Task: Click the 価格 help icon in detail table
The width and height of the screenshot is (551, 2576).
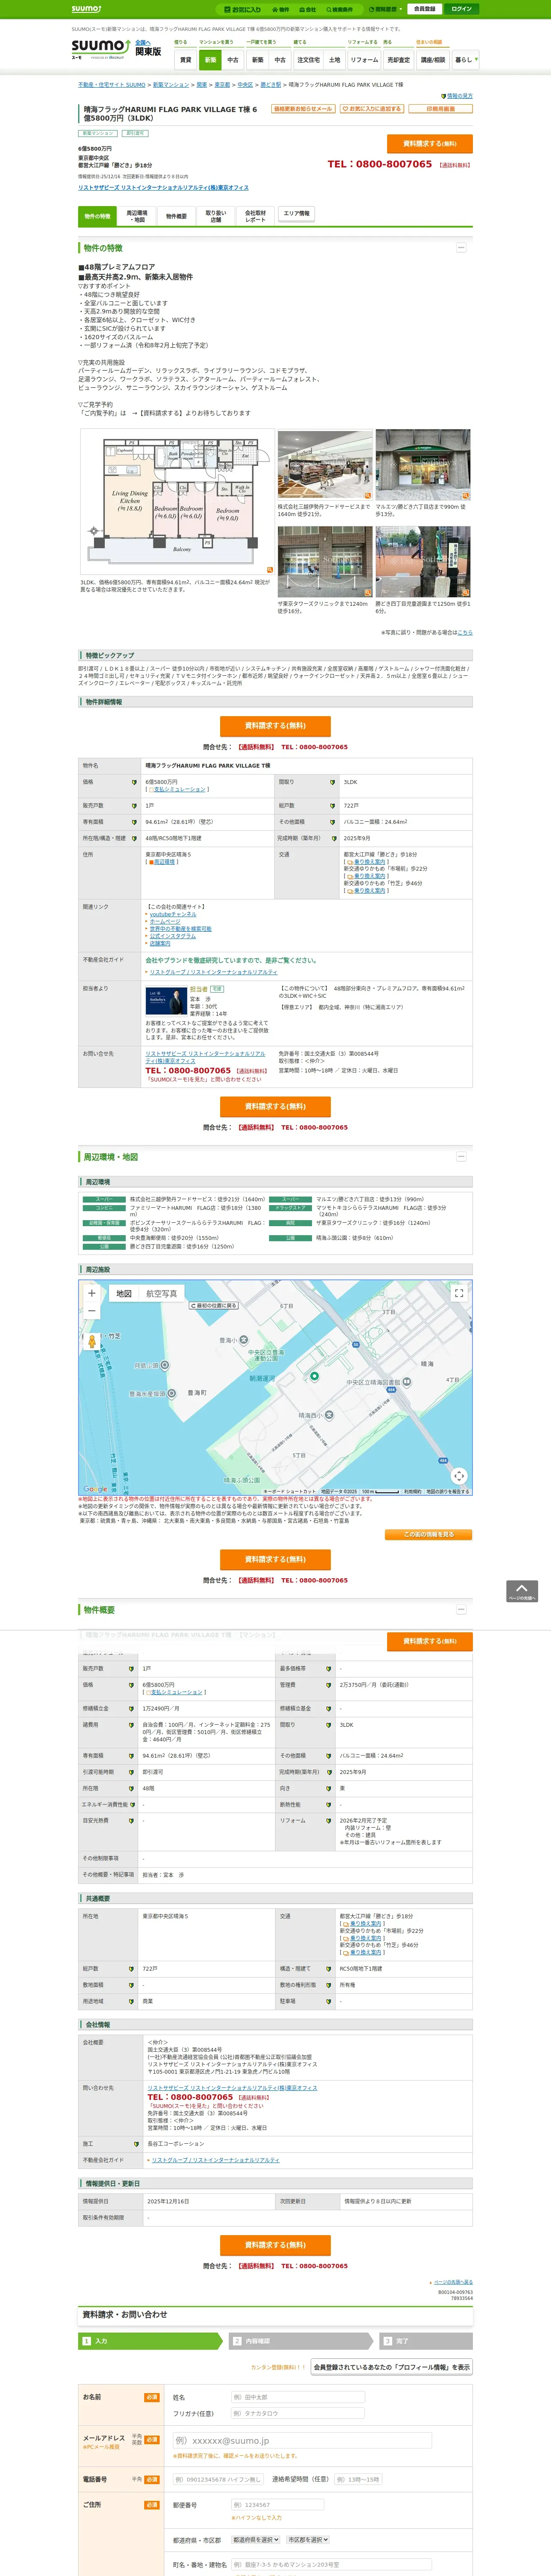Action: click(134, 783)
